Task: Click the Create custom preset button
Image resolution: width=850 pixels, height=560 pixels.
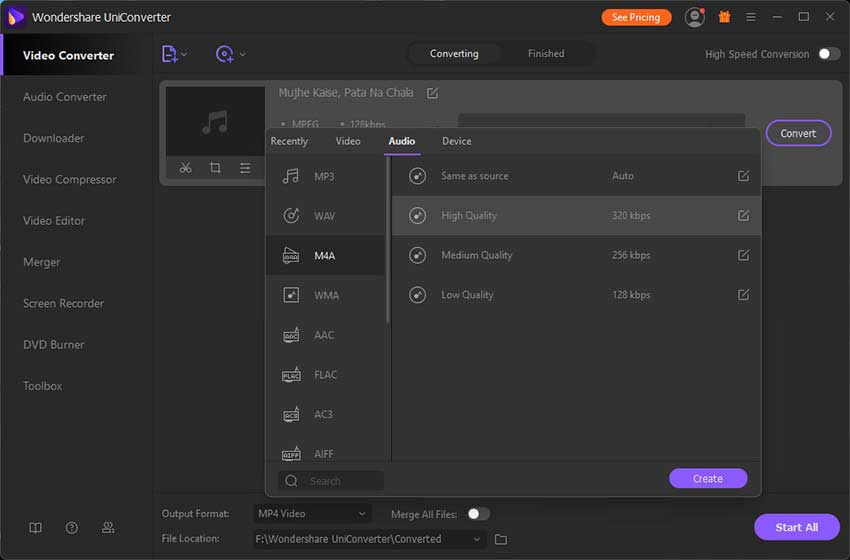Action: click(708, 479)
